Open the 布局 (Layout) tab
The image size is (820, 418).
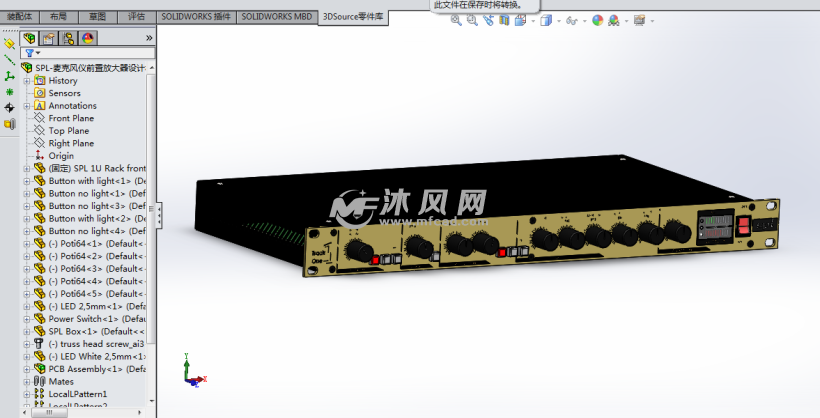(58, 17)
